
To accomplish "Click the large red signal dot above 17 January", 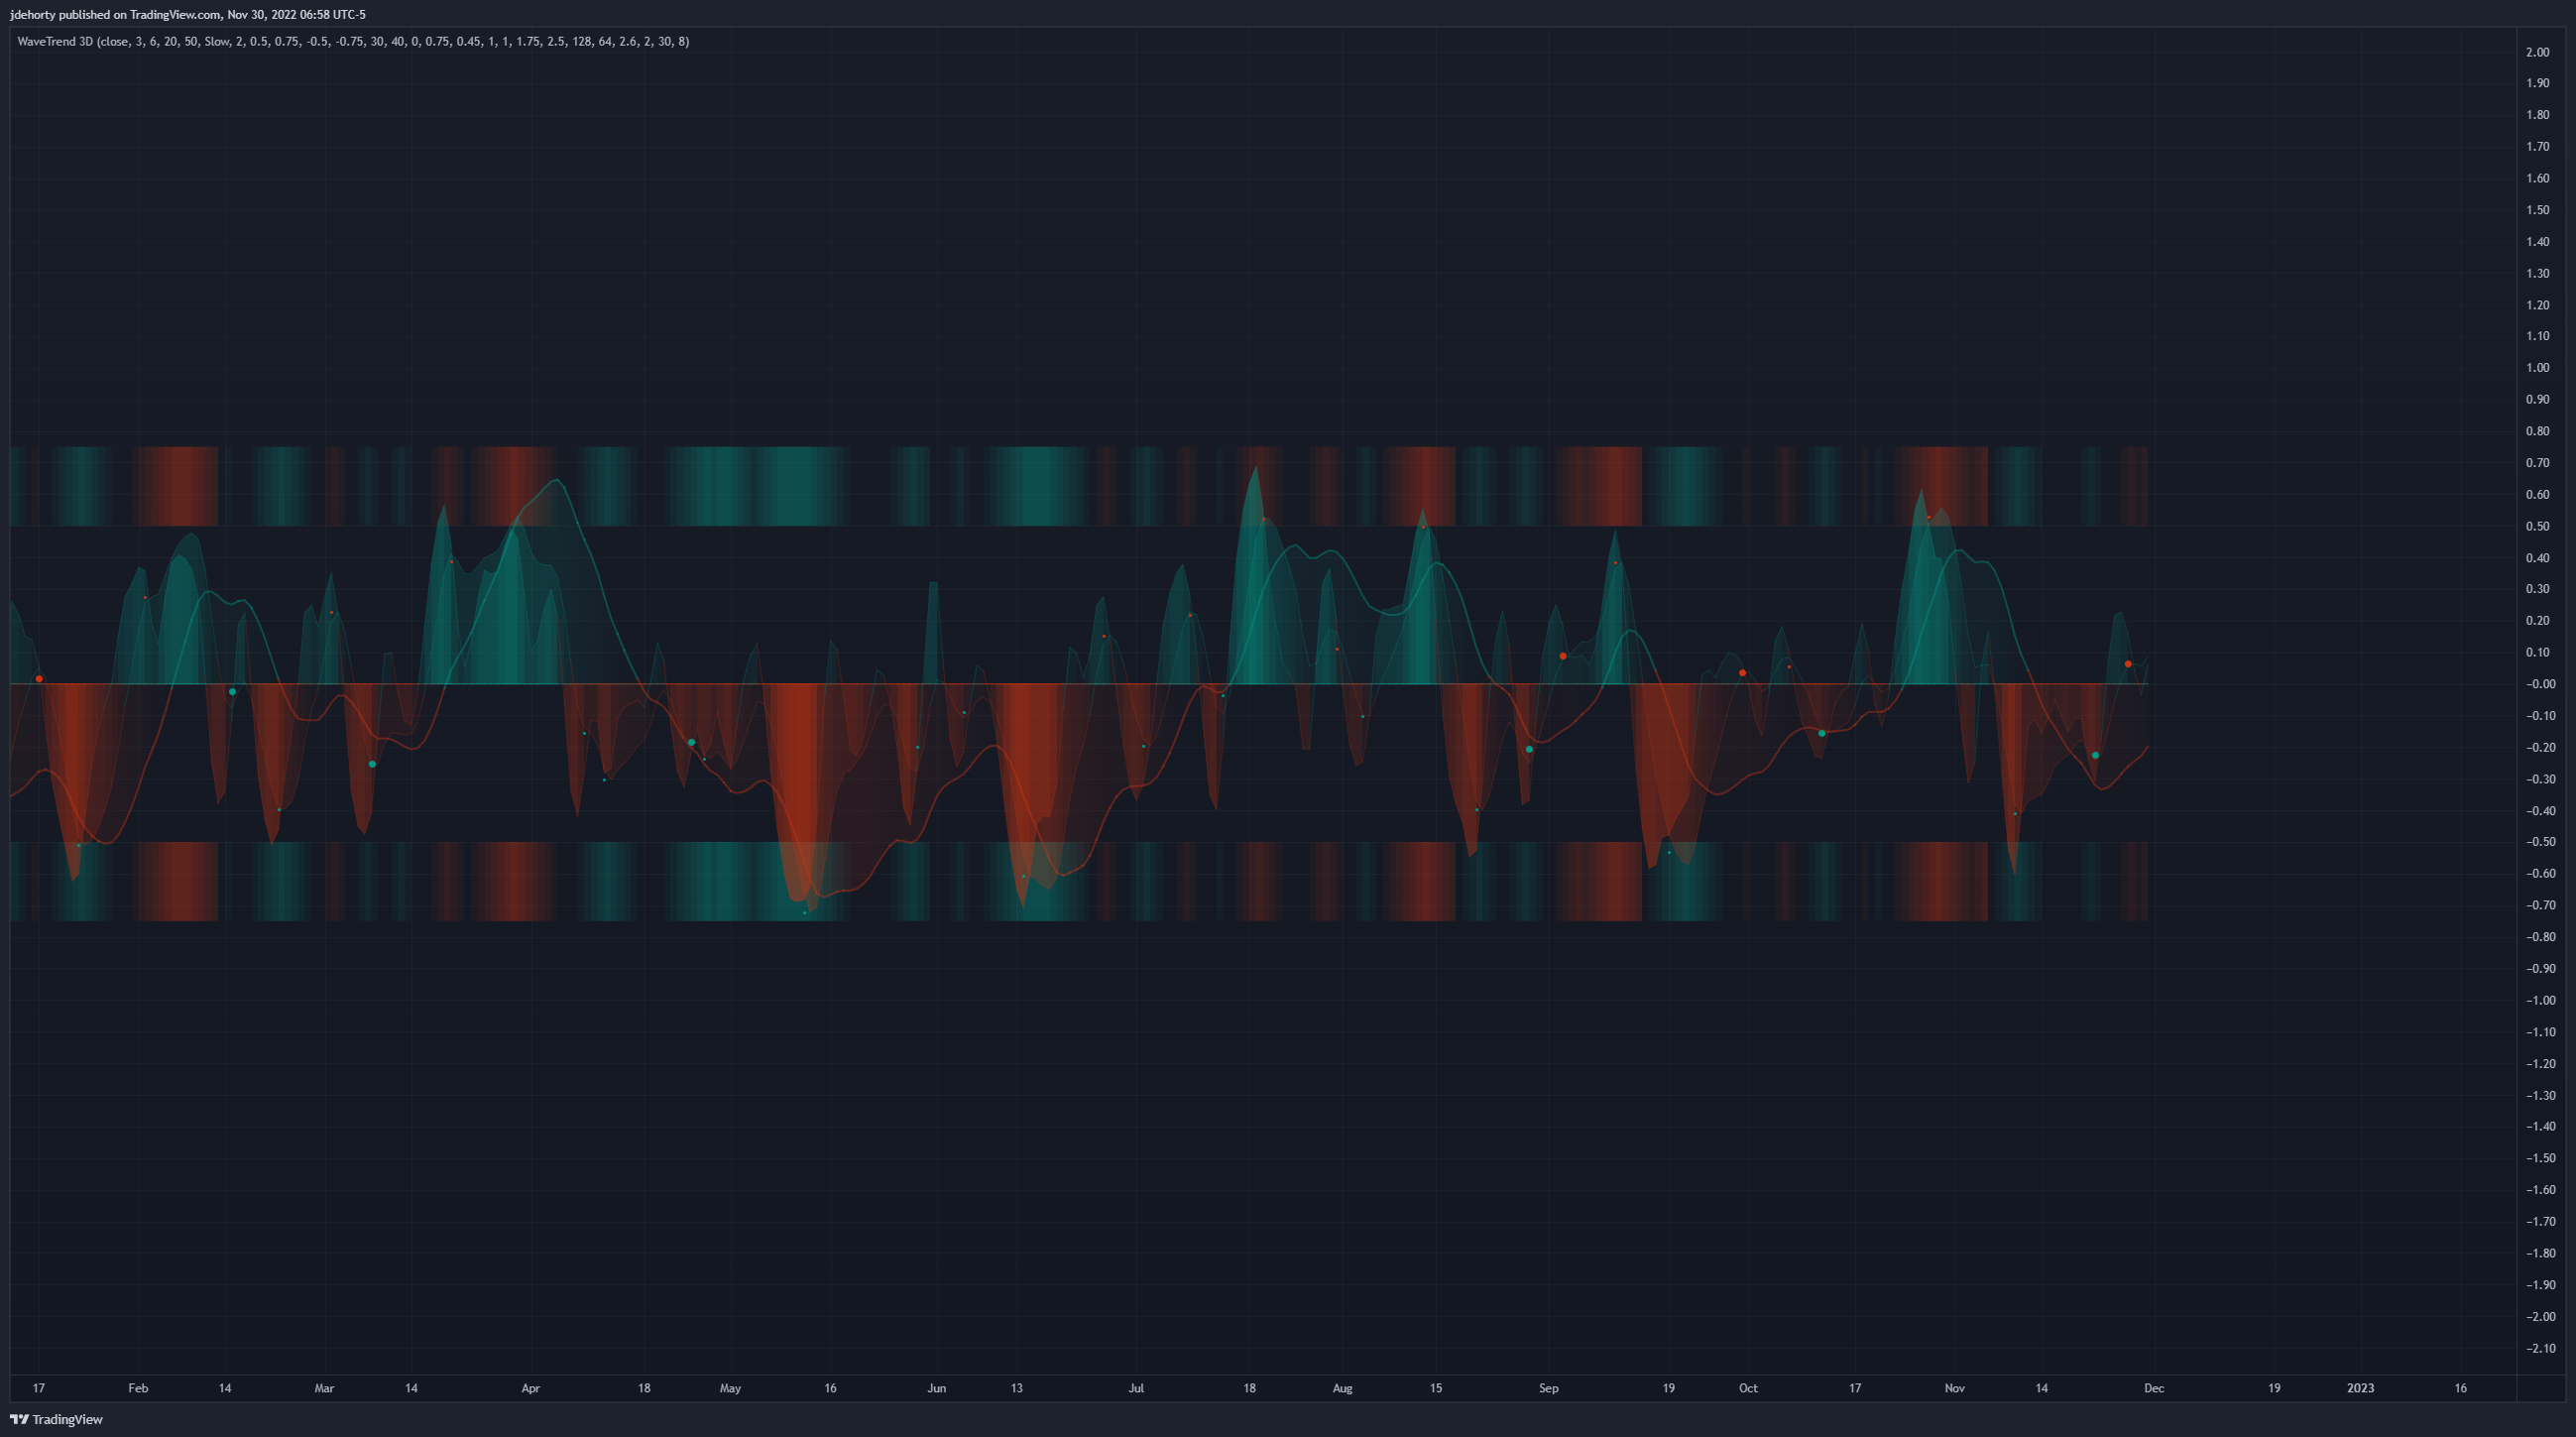I will click(x=39, y=679).
